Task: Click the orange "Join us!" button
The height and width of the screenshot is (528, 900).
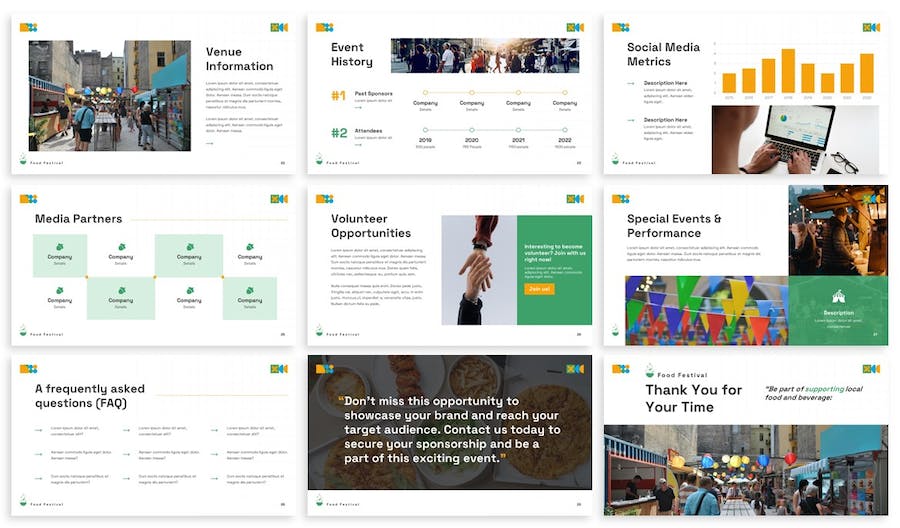Action: tap(539, 289)
